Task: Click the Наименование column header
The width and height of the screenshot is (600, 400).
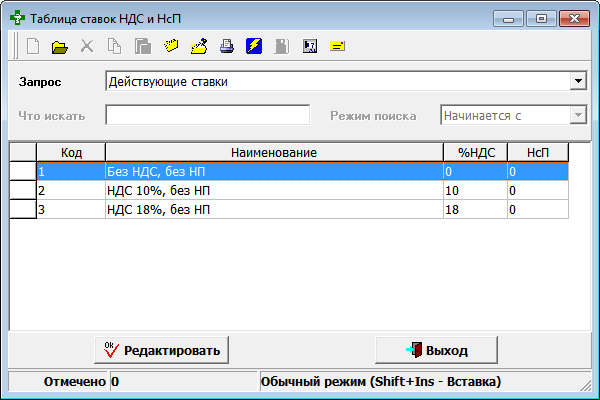Action: 274,152
